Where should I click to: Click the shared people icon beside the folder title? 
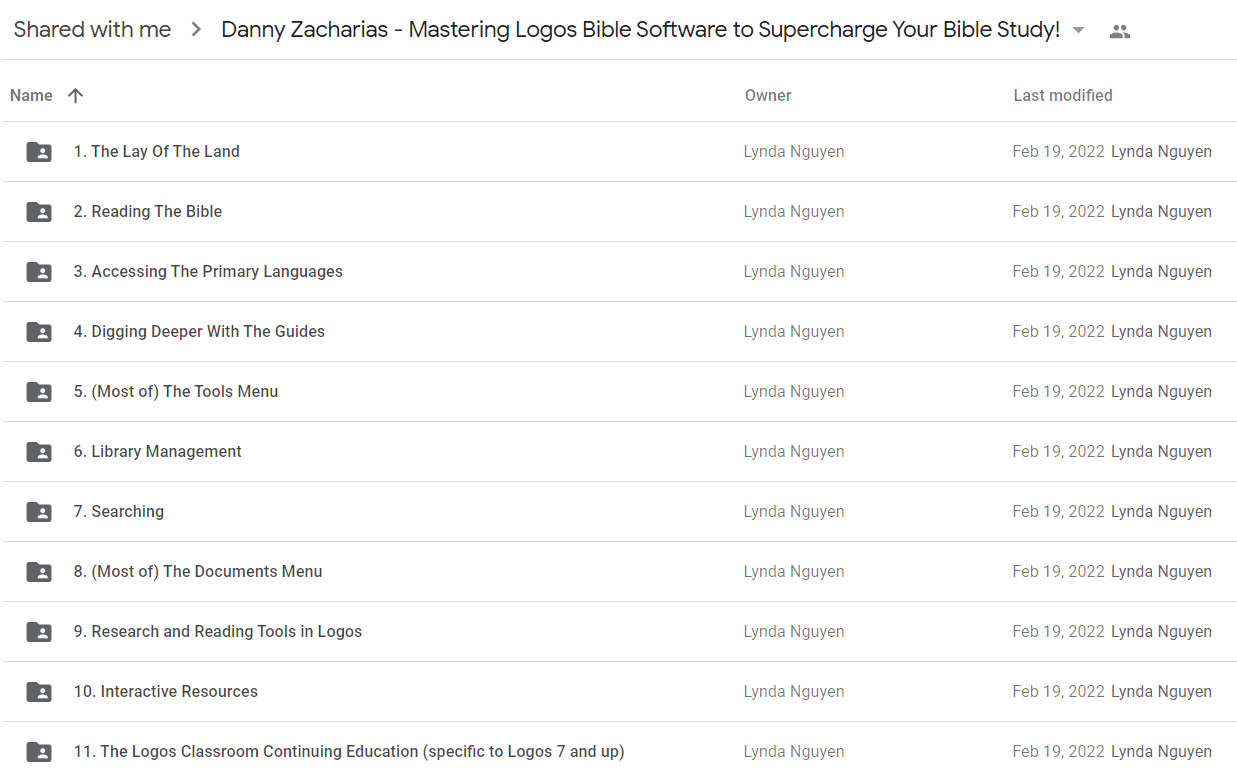tap(1120, 31)
